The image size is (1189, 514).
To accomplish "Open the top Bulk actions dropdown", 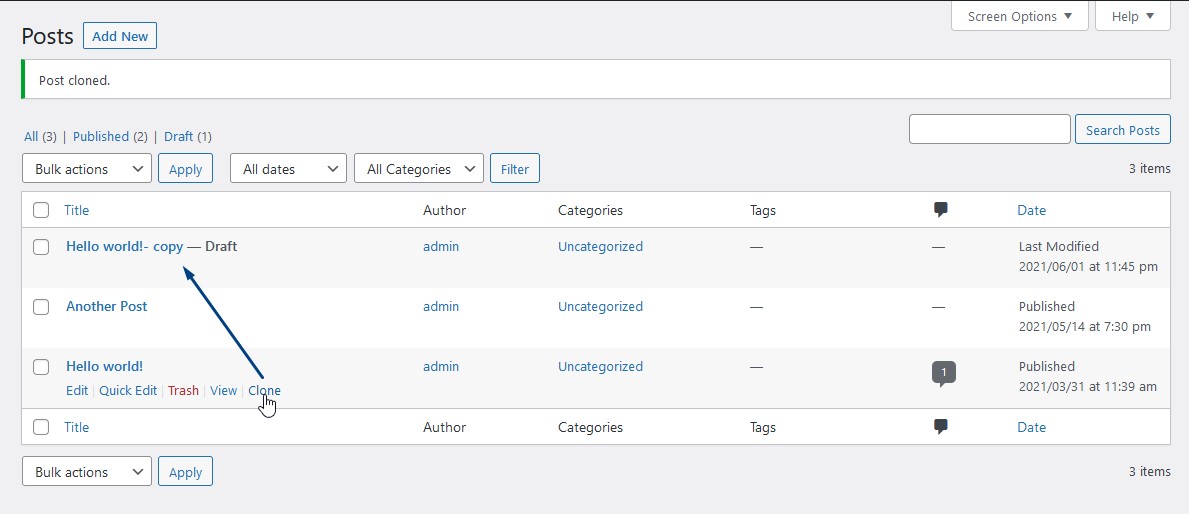I will pos(87,169).
